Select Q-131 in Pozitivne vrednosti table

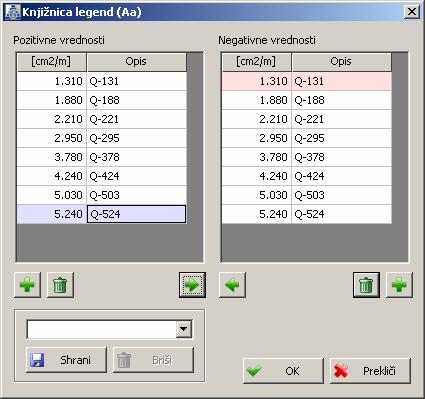137,81
